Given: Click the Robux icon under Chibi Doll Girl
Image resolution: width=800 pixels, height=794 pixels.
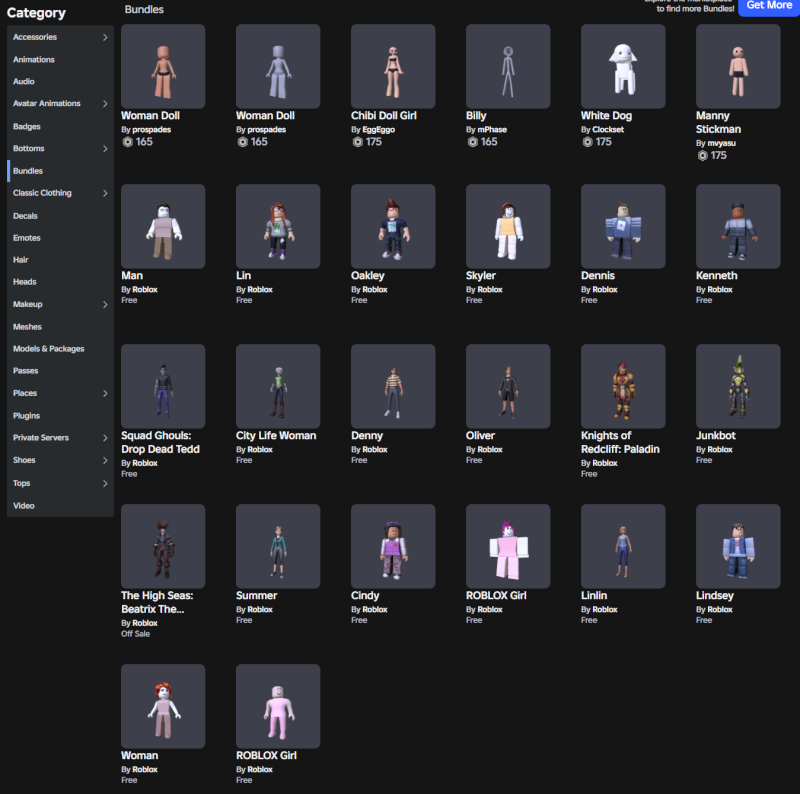Looking at the screenshot, I should click(358, 142).
